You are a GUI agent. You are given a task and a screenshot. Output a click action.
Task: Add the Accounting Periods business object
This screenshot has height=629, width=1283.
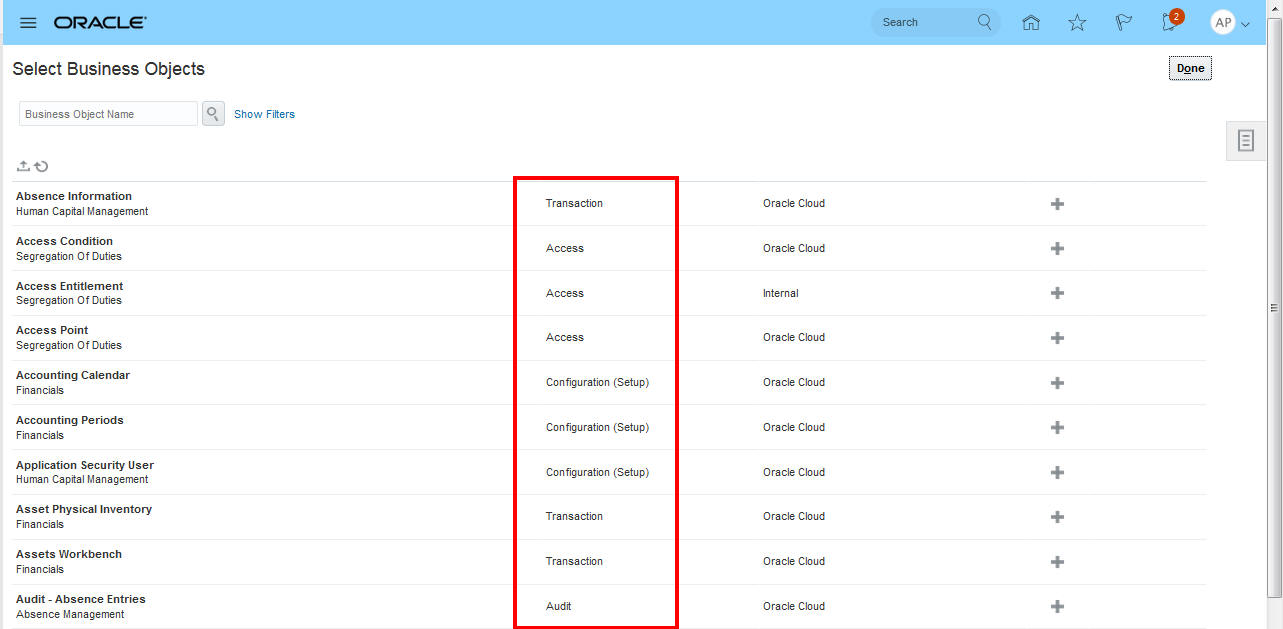point(1057,427)
